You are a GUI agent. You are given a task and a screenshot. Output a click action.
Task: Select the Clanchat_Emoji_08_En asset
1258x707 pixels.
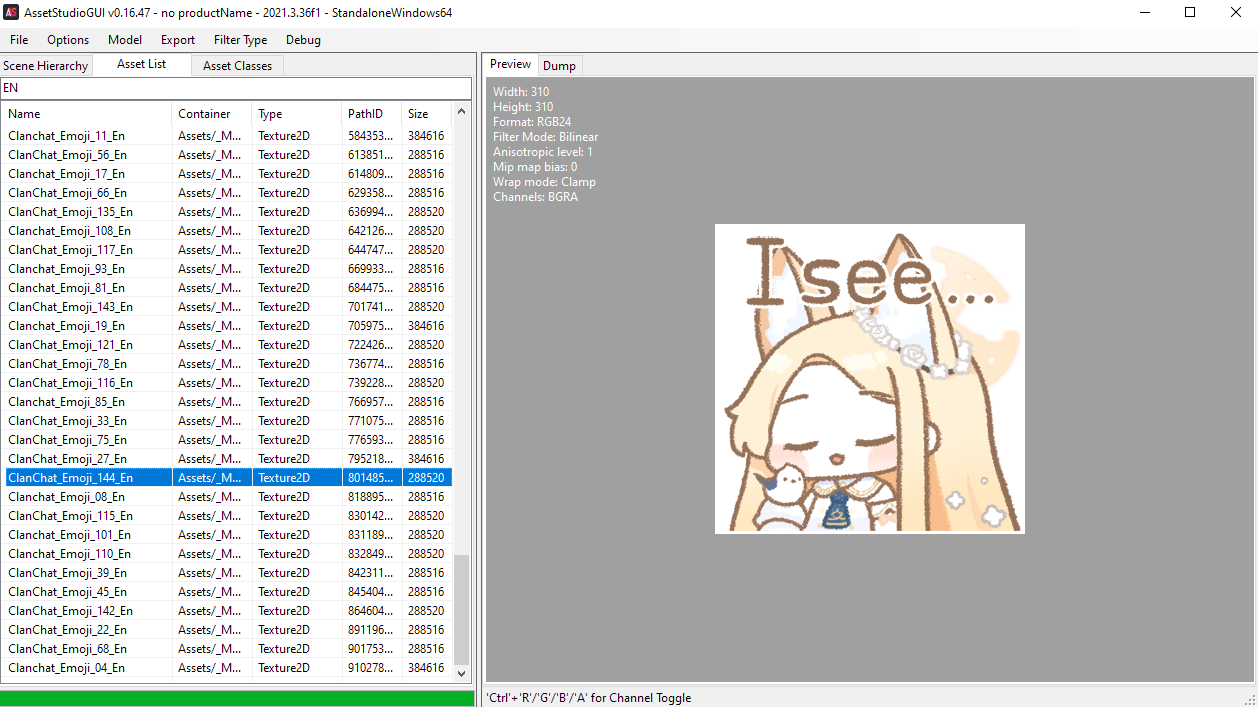coord(229,497)
